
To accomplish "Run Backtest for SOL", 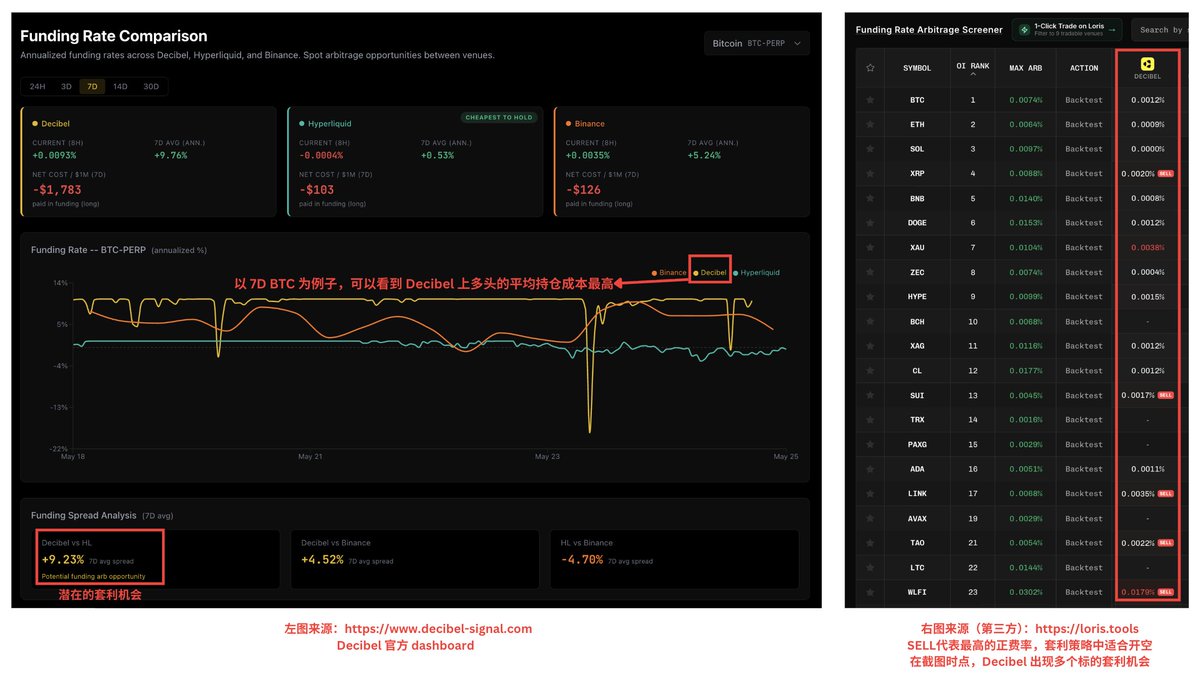I will (x=1084, y=149).
